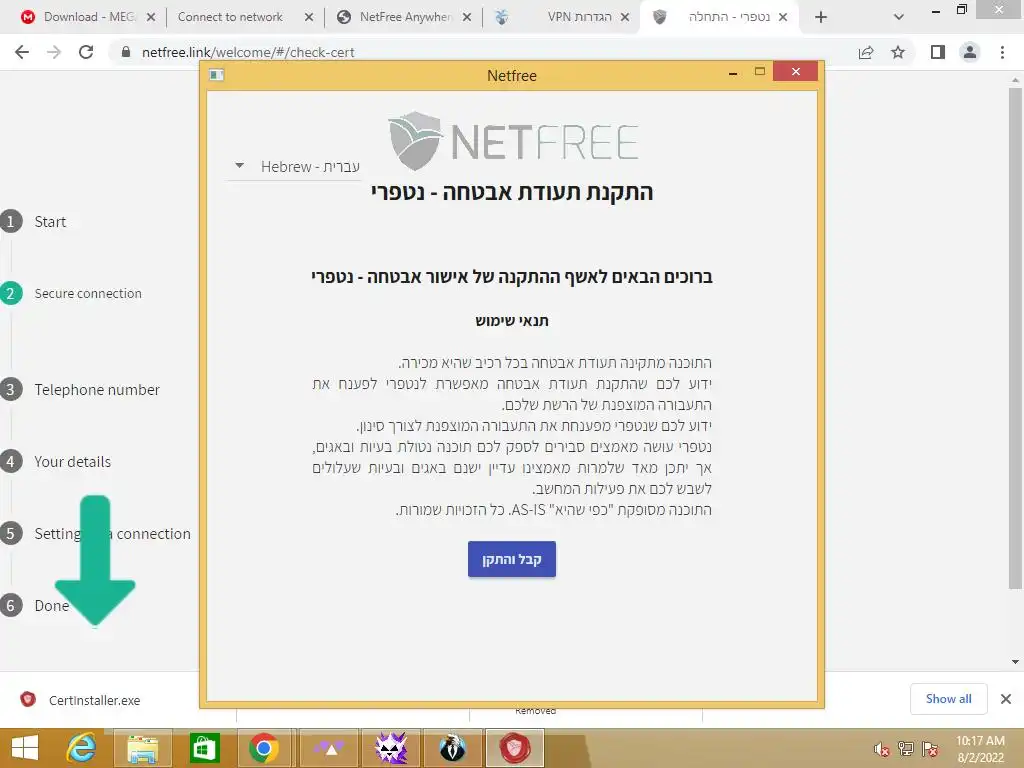The height and width of the screenshot is (768, 1024).
Task: Open the penguin-suit taskbar app
Action: pyautogui.click(x=452, y=748)
